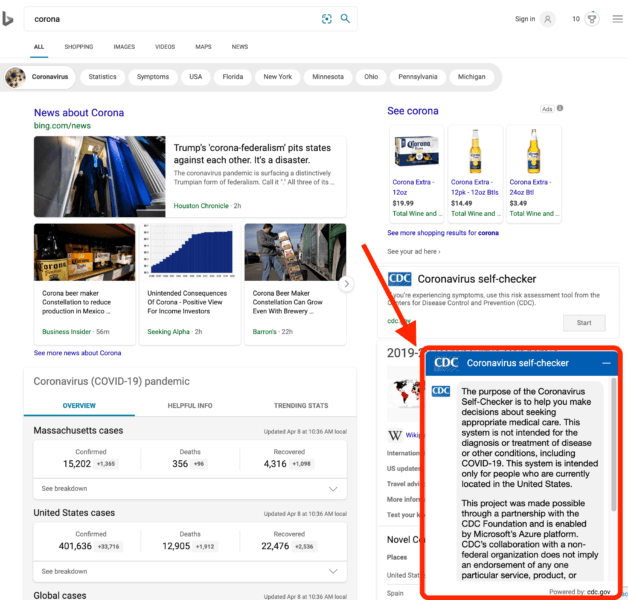628x600 pixels.
Task: Click the Bing logo icon
Action: click(8, 19)
